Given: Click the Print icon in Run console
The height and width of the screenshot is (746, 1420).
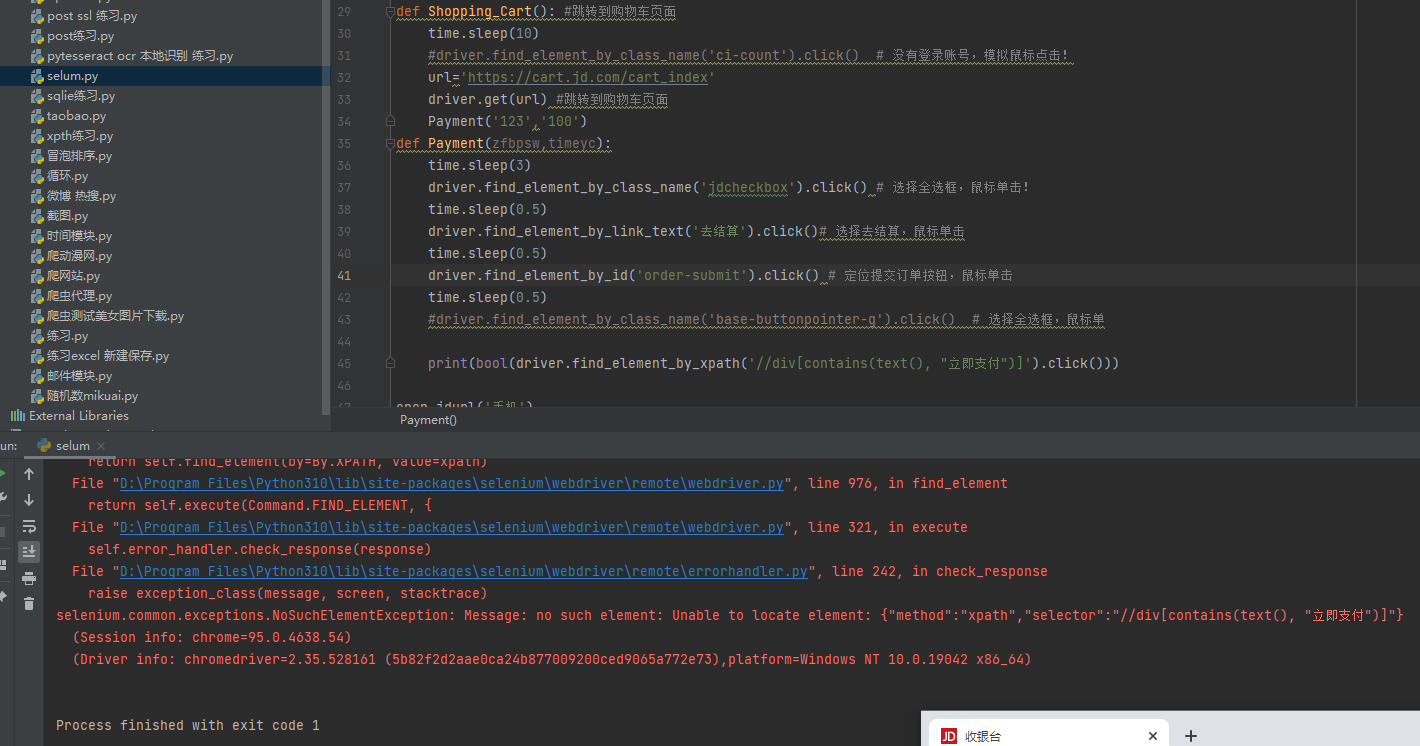Looking at the screenshot, I should click(x=29, y=578).
